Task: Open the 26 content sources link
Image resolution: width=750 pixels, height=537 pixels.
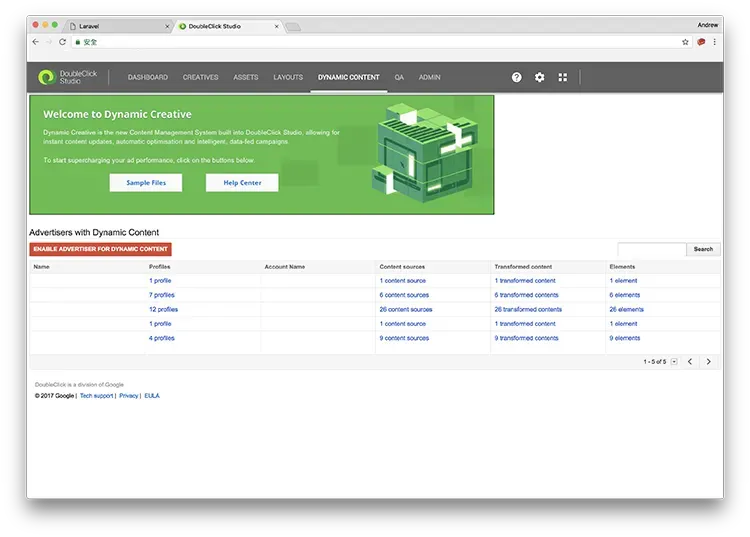Action: click(x=406, y=310)
